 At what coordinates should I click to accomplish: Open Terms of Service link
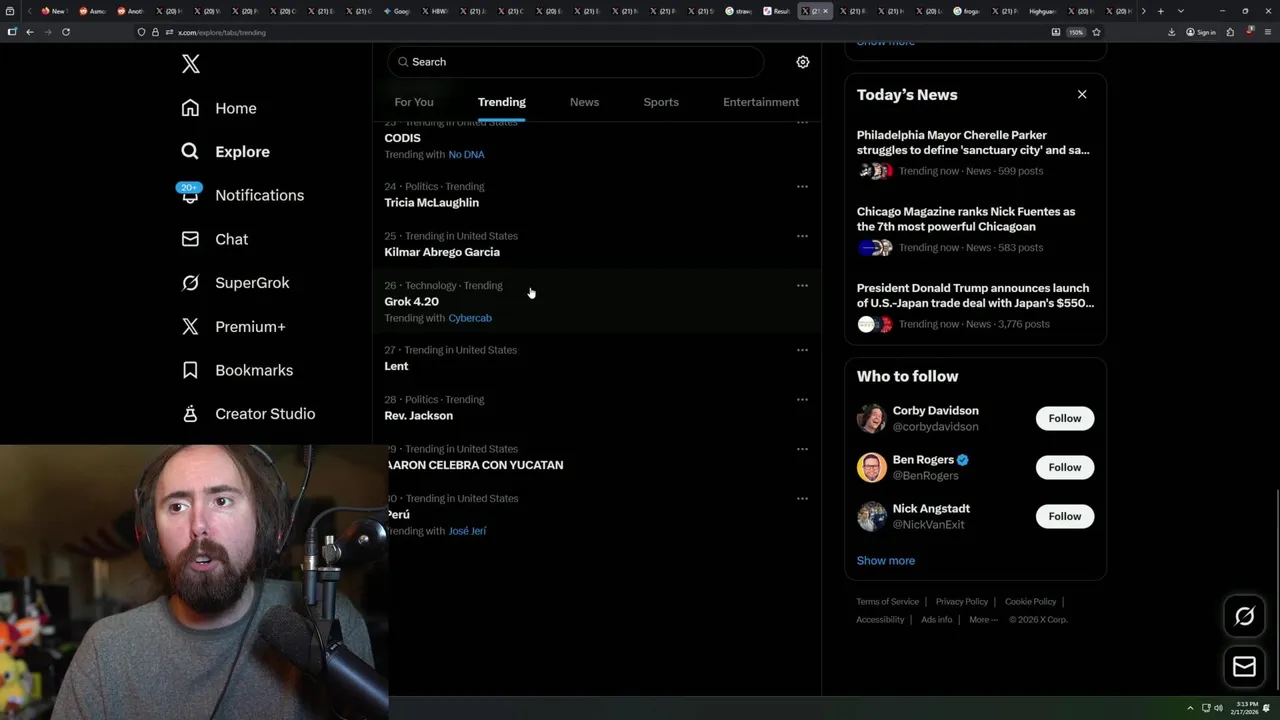tap(887, 602)
